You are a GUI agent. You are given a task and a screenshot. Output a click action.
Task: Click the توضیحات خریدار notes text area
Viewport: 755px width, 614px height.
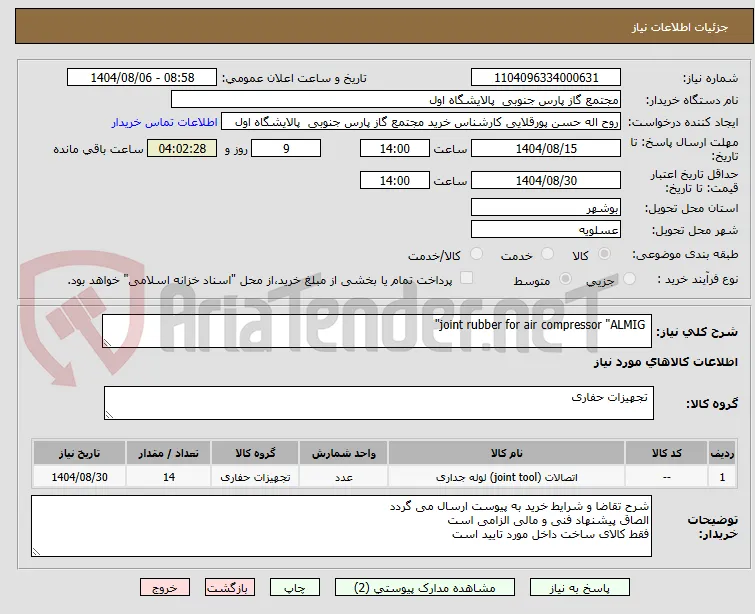point(341,526)
